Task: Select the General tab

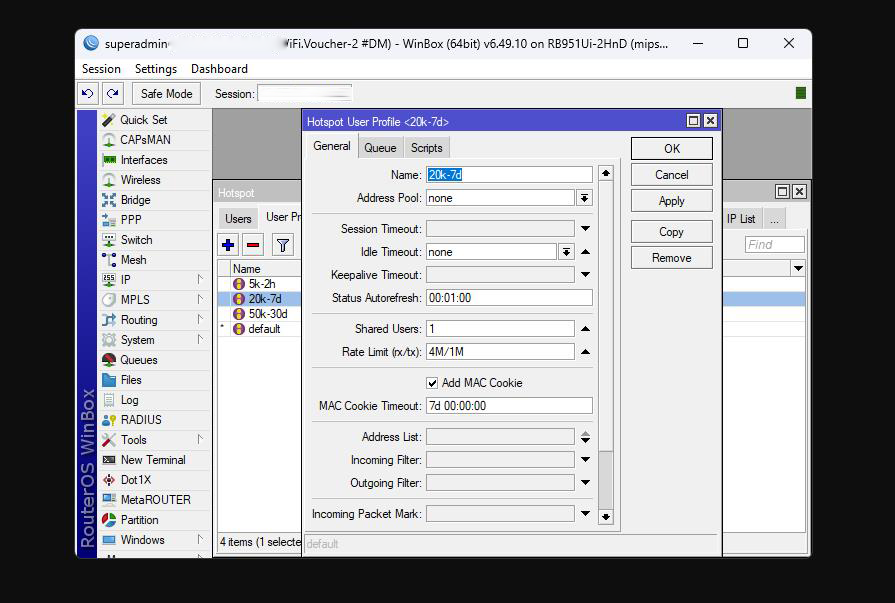Action: click(332, 146)
